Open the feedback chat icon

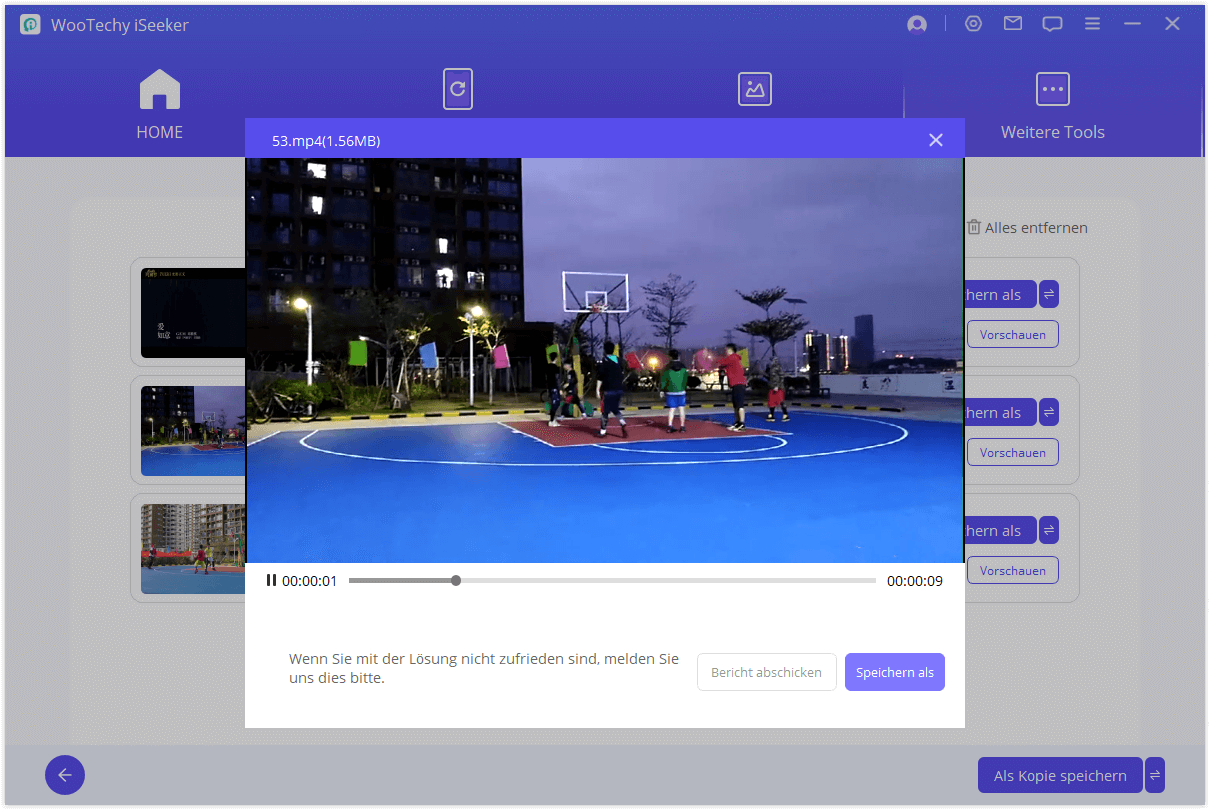pos(1052,25)
